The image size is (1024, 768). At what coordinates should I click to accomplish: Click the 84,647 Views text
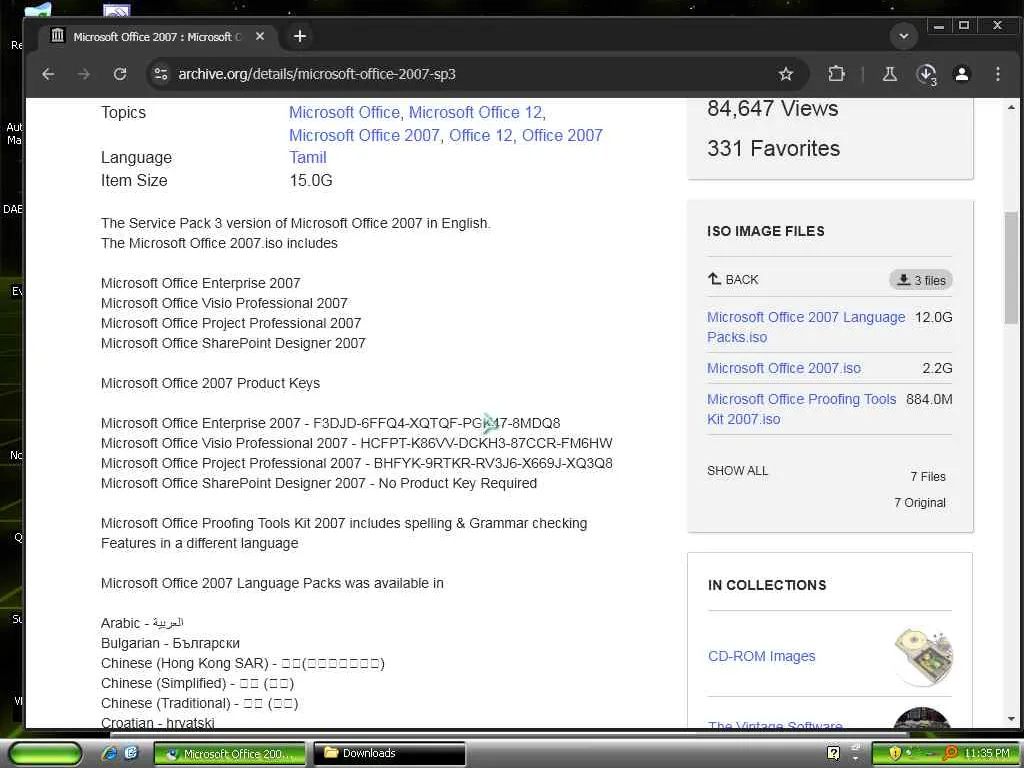tap(773, 108)
